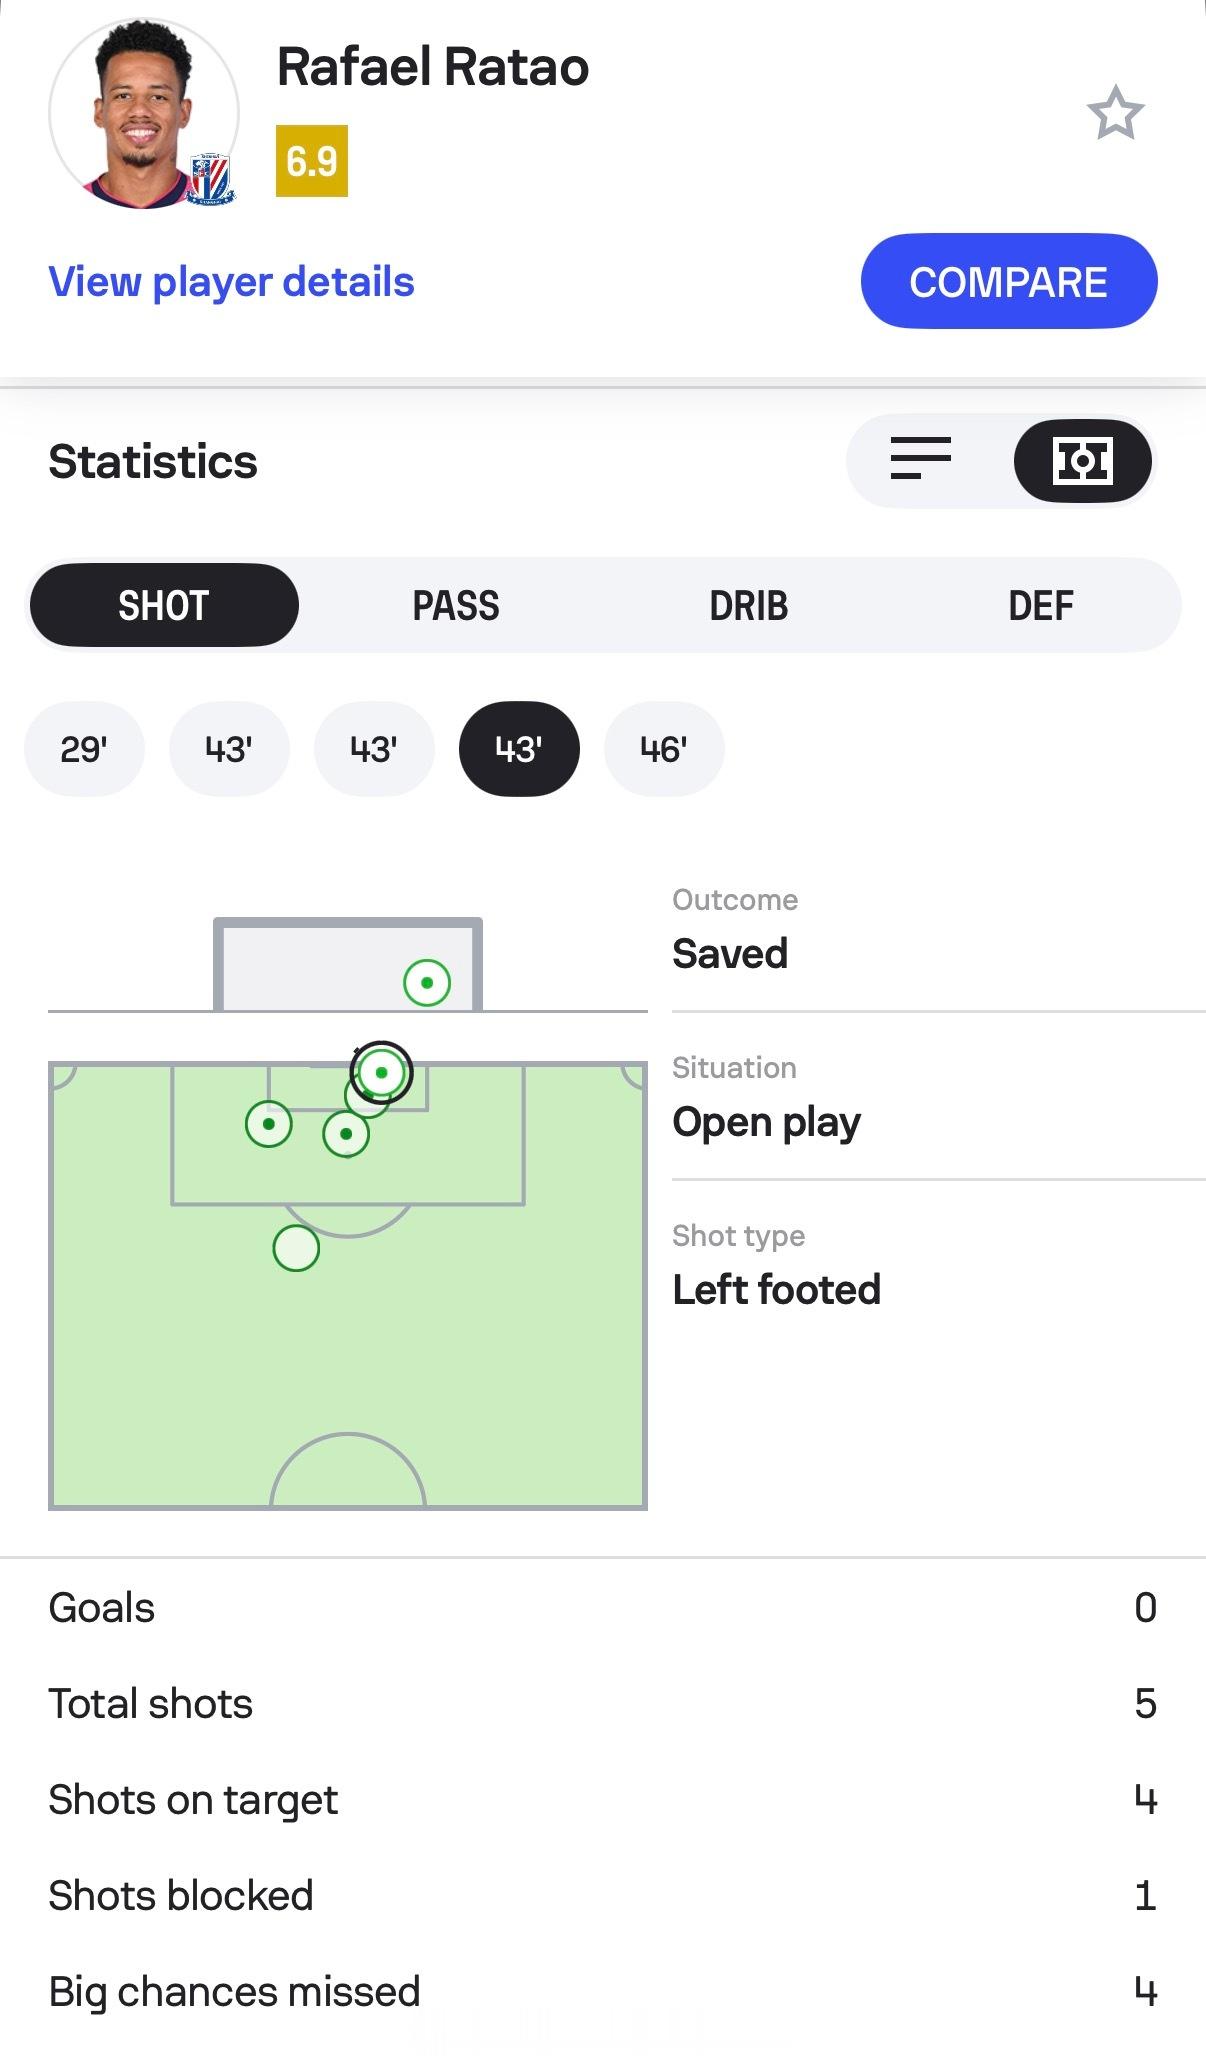Screen dimensions: 1206x2063
Task: Switch to list view statistics icon
Action: [x=920, y=460]
